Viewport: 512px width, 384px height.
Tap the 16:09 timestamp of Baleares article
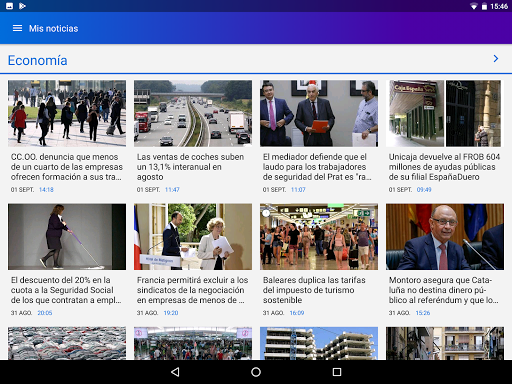click(x=297, y=313)
